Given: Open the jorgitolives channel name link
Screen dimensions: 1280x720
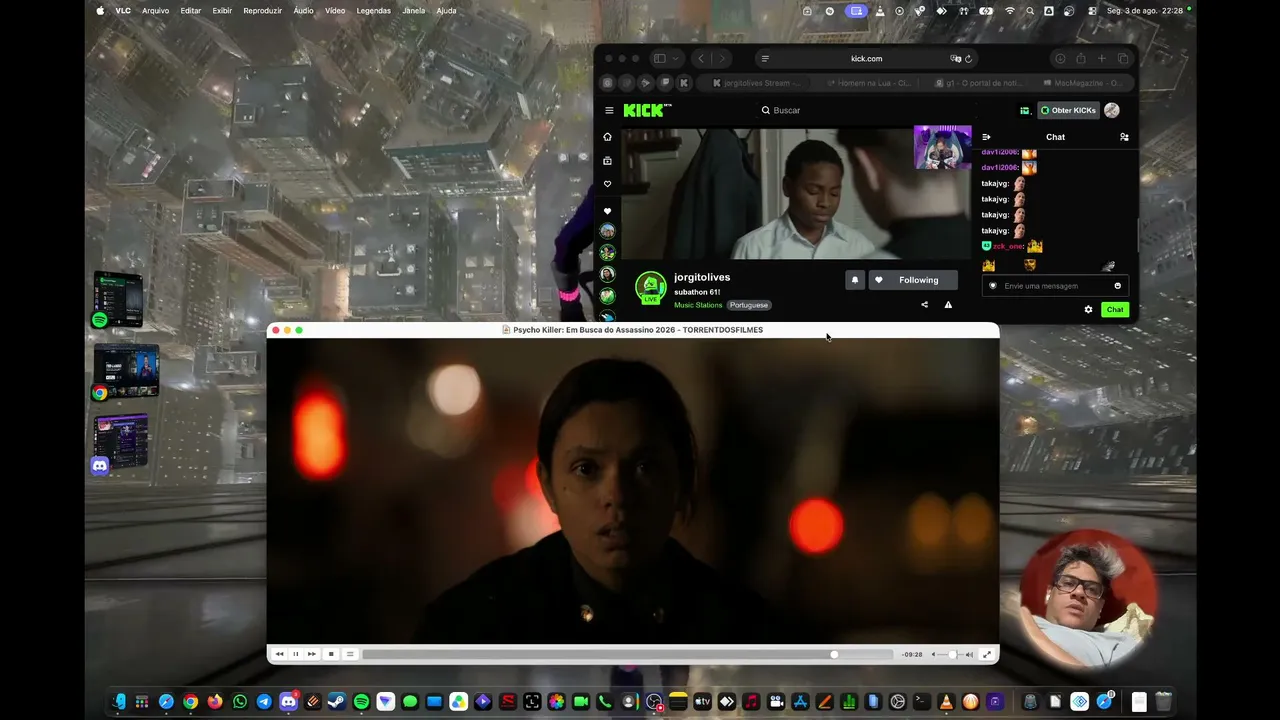Looking at the screenshot, I should pyautogui.click(x=702, y=277).
